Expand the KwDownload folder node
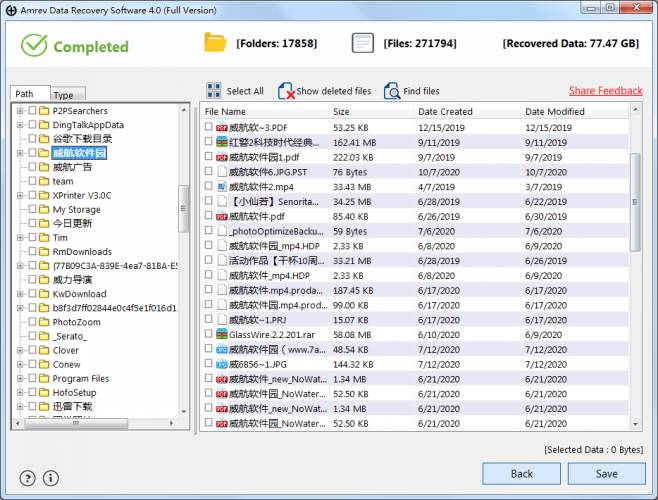The height and width of the screenshot is (500, 658). pyautogui.click(x=20, y=294)
